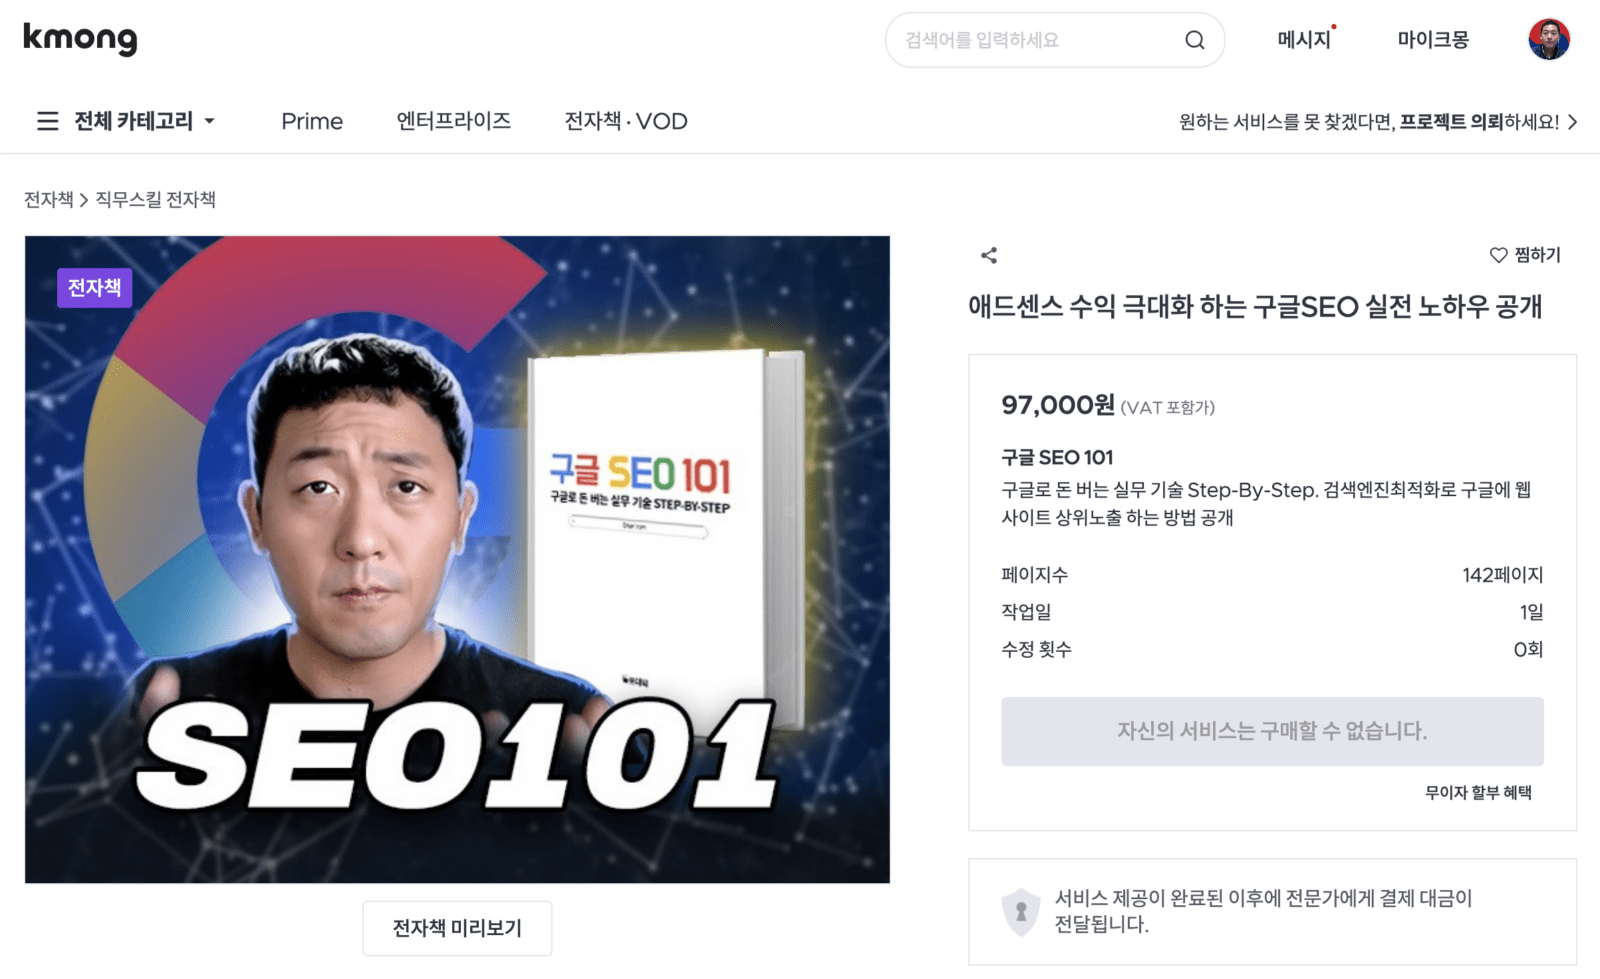This screenshot has width=1600, height=979.
Task: Click the kmong logo
Action: click(x=80, y=39)
